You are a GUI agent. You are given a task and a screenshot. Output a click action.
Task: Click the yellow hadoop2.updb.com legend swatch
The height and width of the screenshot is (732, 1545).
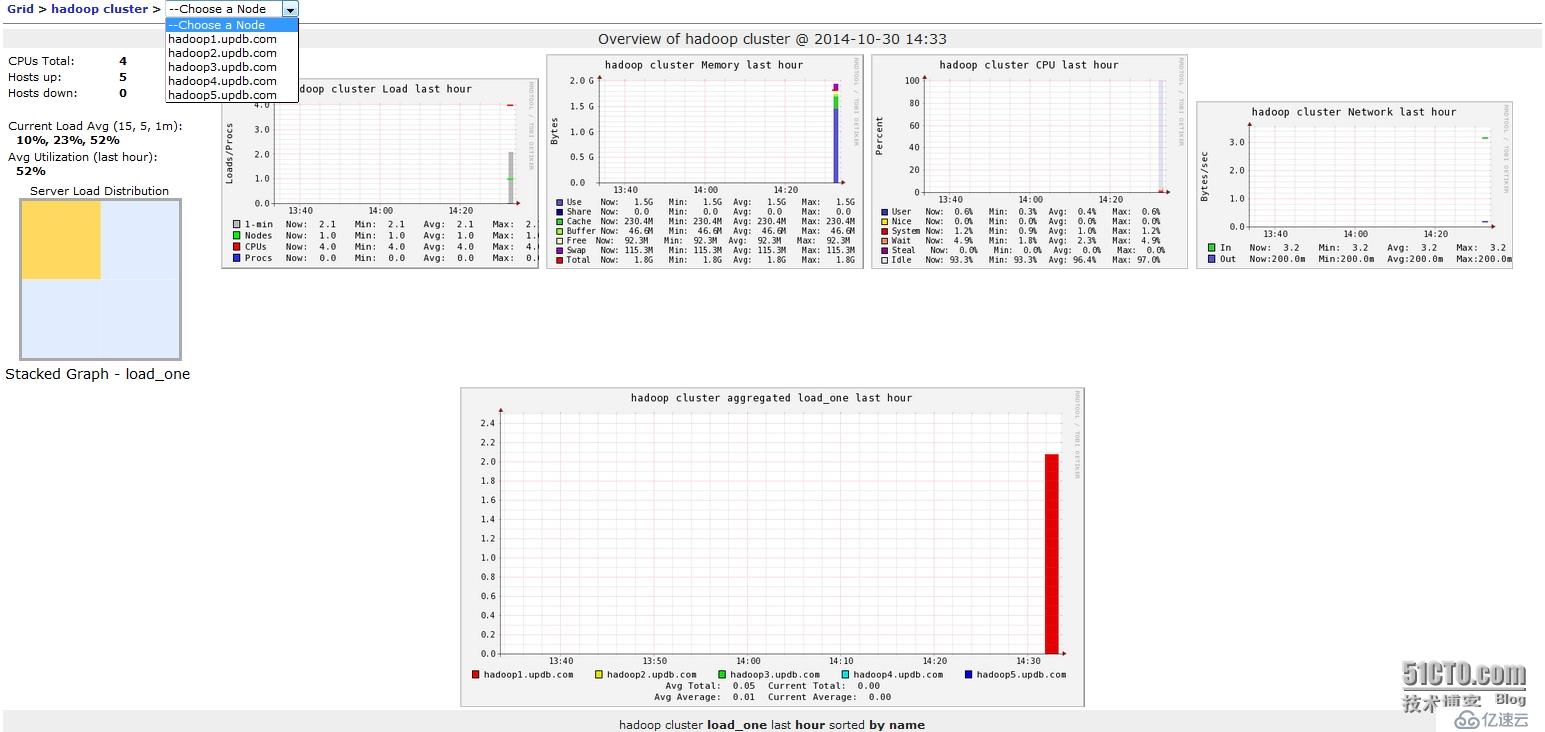tap(599, 675)
